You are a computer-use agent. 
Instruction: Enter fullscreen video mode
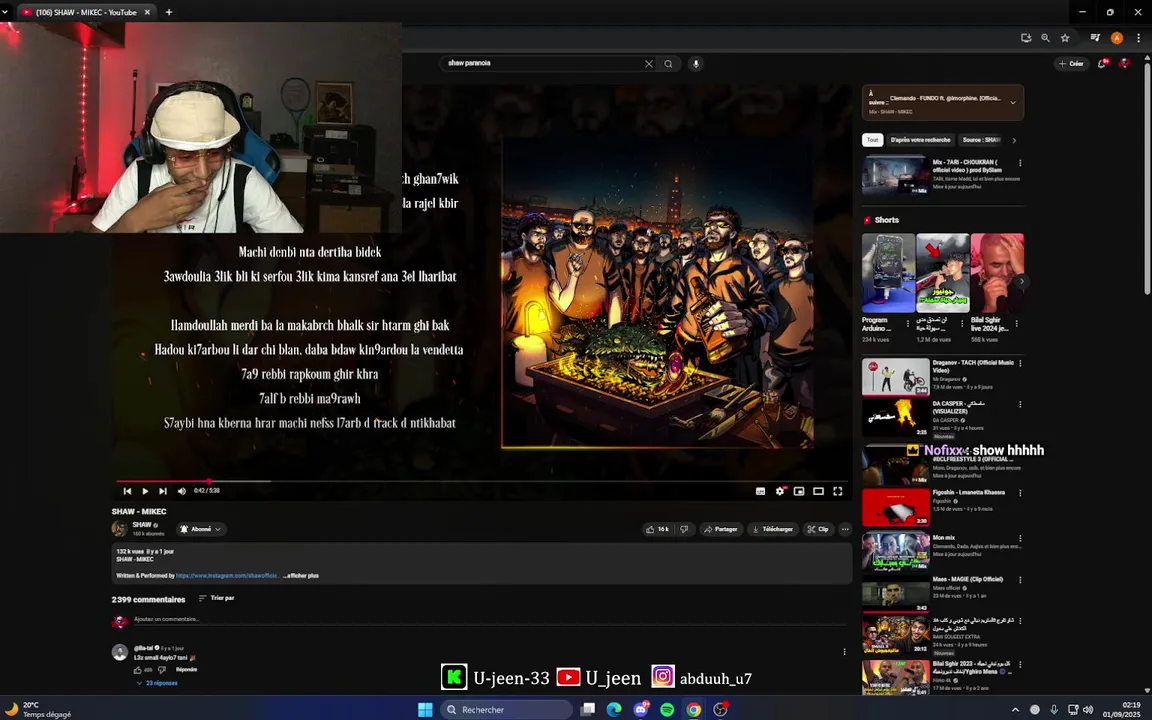point(838,492)
